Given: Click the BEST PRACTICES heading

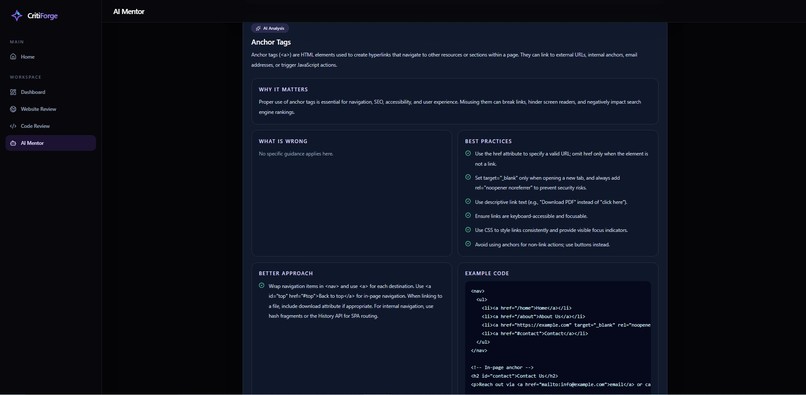Looking at the screenshot, I should [x=488, y=141].
